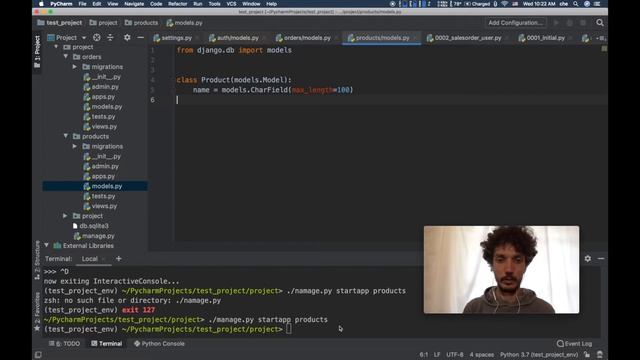Expand the inner project folder

(x=65, y=216)
